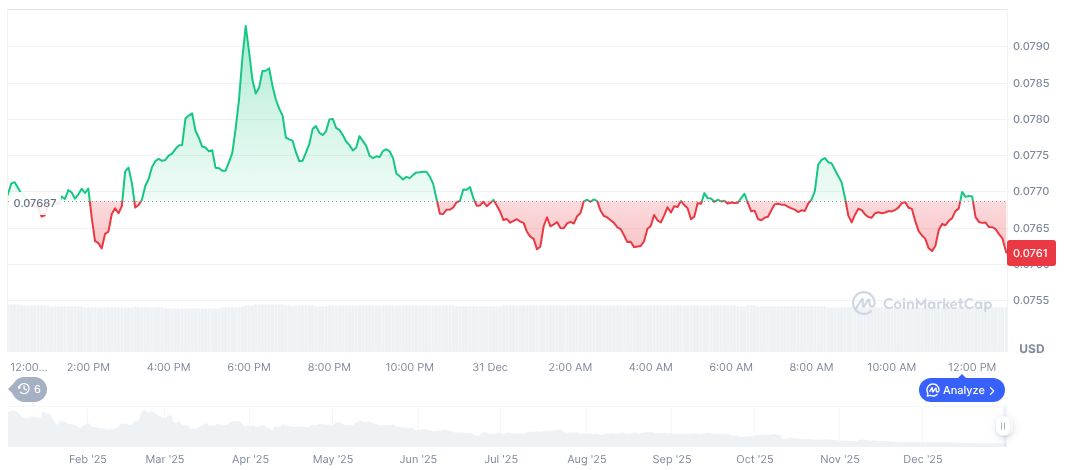Click the CoinMarketCap watermark logo
Screen dimensions: 1072x470
921,302
